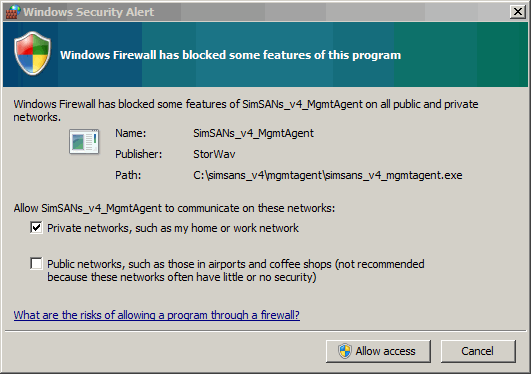
Task: Select the program name SimSANs_v4_MgmtAgent value
Action: [x=253, y=133]
